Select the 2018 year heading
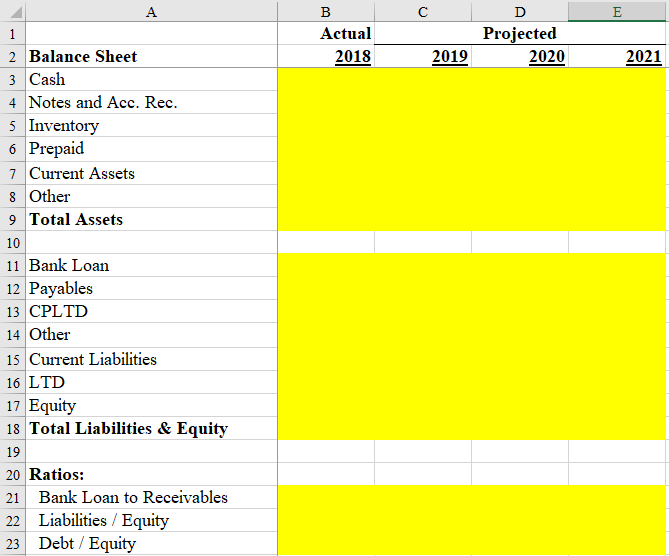669x556 pixels. point(326,56)
